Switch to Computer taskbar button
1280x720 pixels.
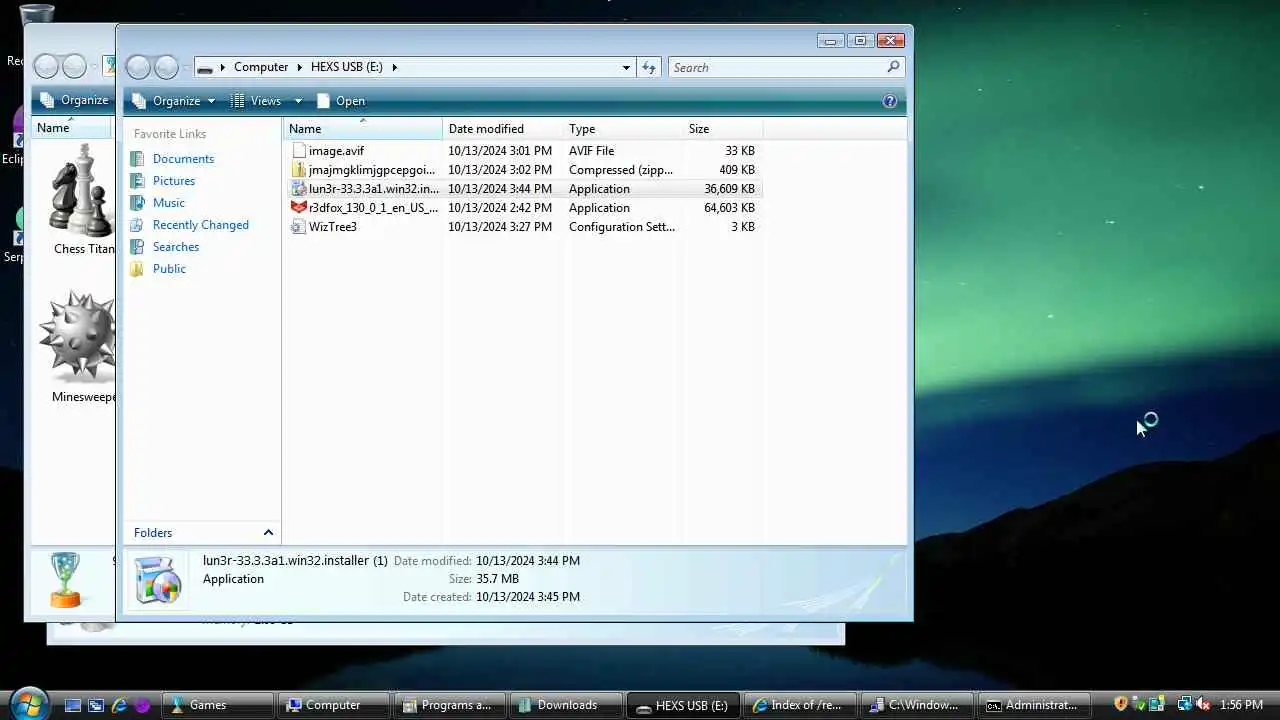click(x=332, y=705)
